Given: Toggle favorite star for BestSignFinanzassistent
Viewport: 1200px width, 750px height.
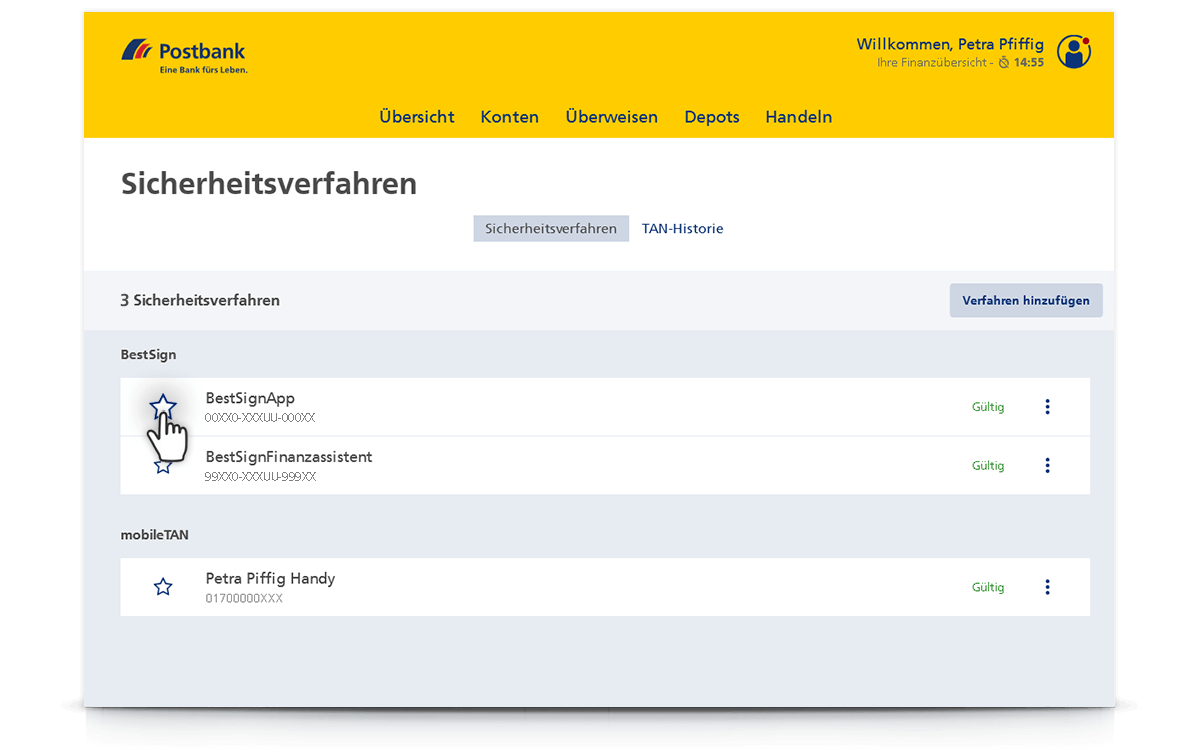Looking at the screenshot, I should pyautogui.click(x=163, y=465).
